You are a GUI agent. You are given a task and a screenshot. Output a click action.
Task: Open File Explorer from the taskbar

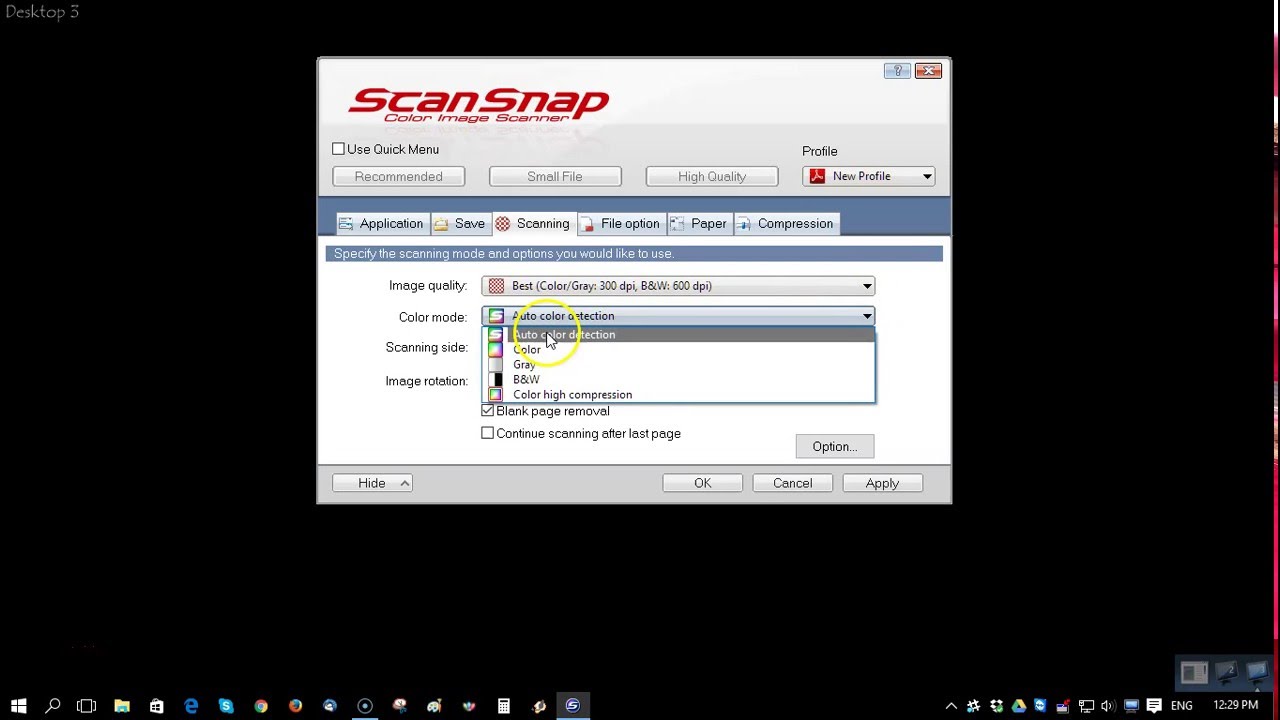point(122,706)
